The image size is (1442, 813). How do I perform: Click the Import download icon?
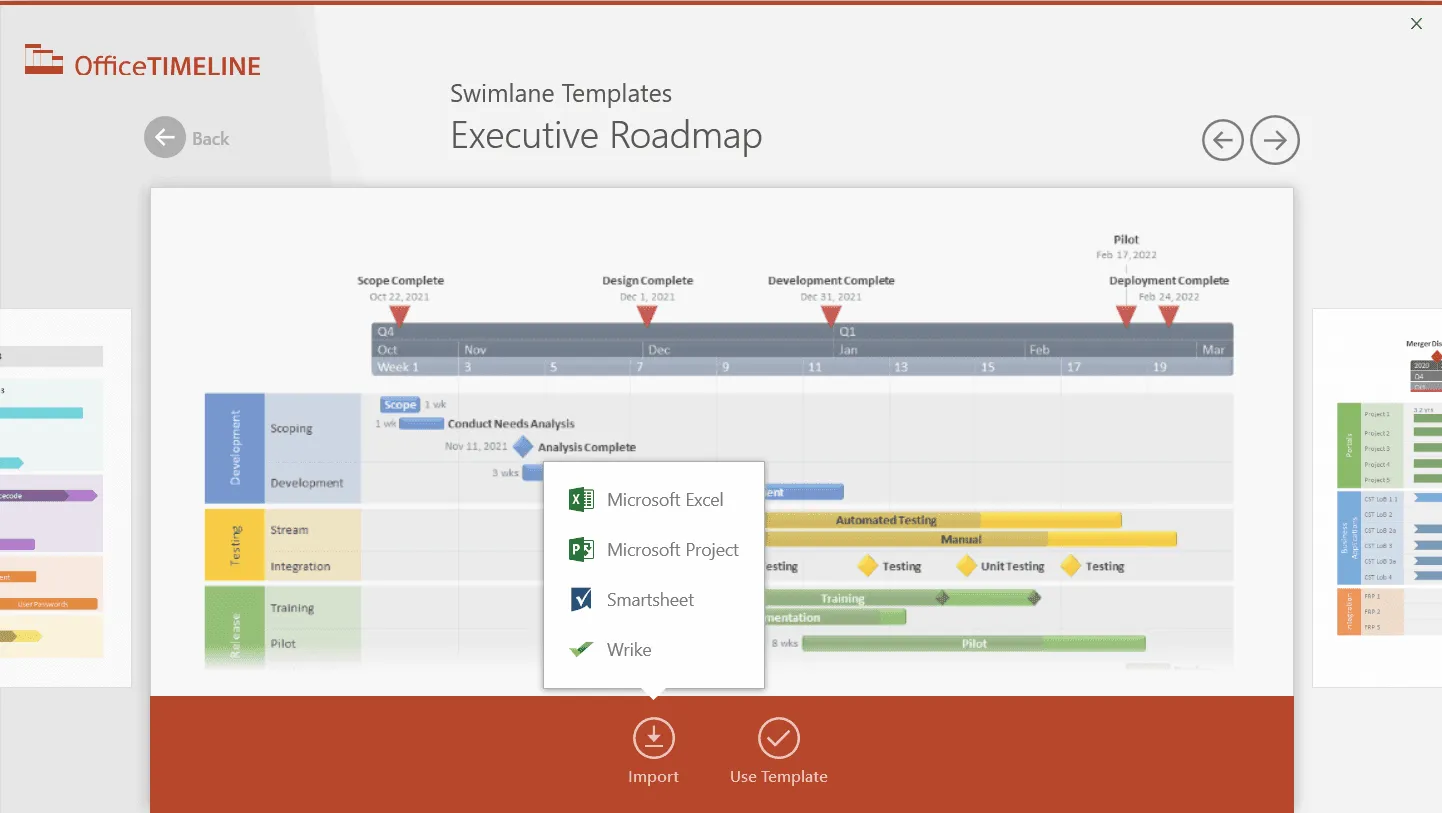coord(653,739)
